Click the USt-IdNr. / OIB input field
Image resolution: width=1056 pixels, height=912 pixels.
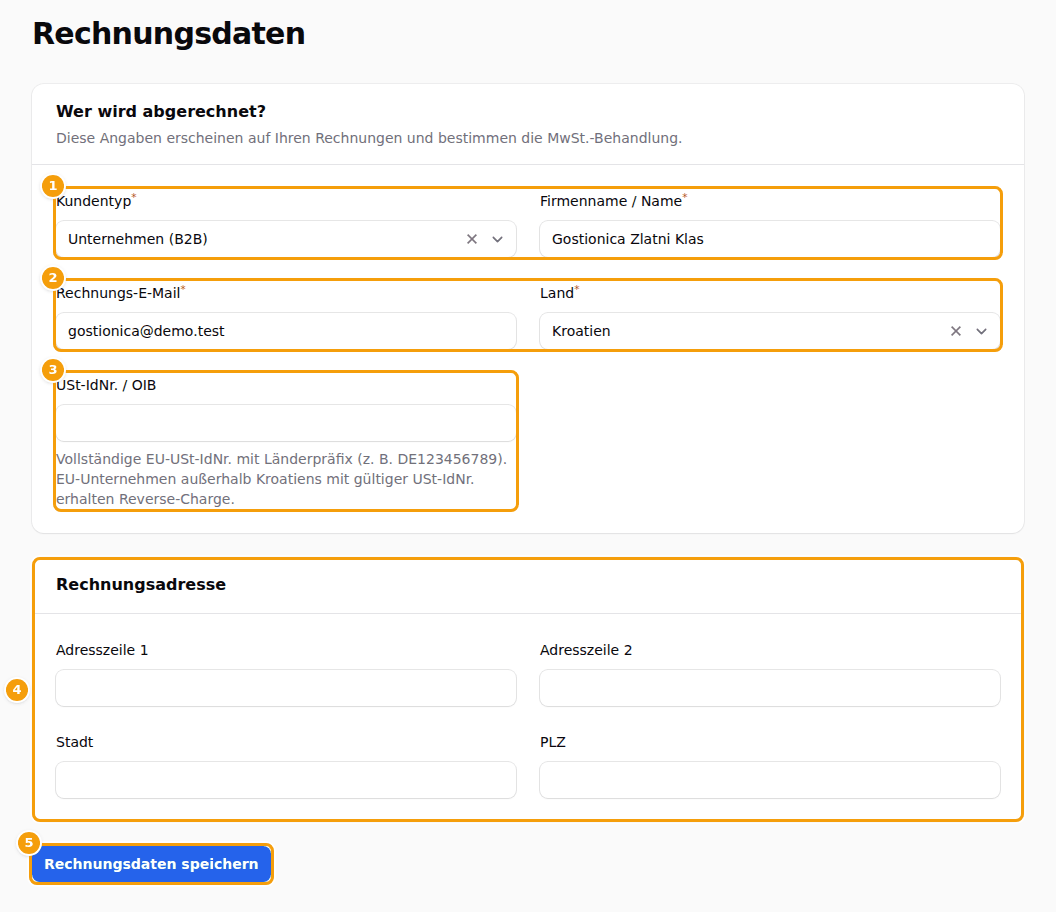click(286, 423)
